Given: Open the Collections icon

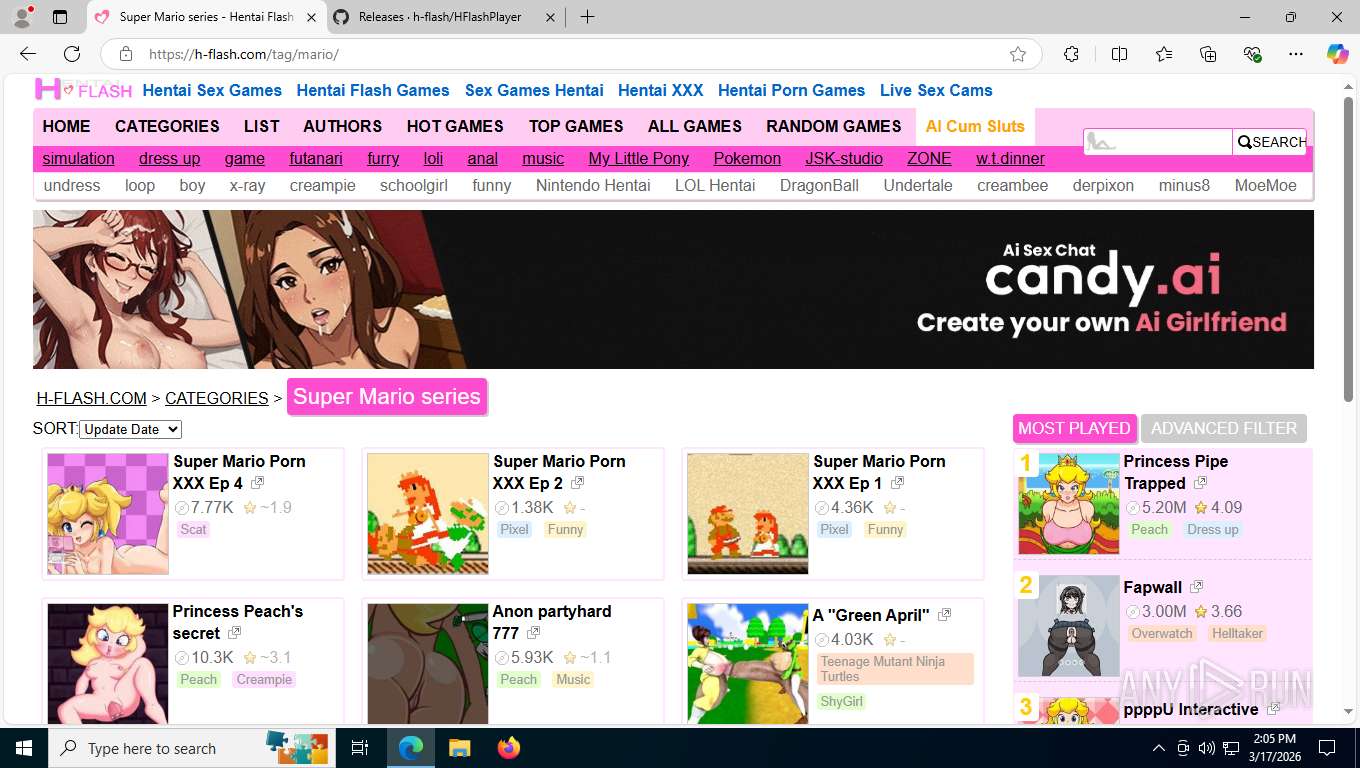Looking at the screenshot, I should (1208, 54).
